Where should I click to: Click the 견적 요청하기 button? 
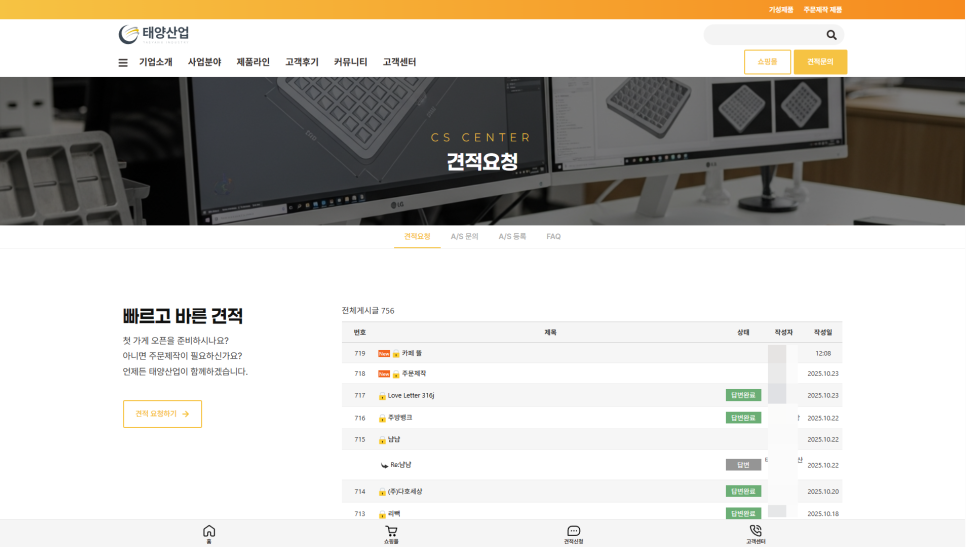pyautogui.click(x=162, y=414)
